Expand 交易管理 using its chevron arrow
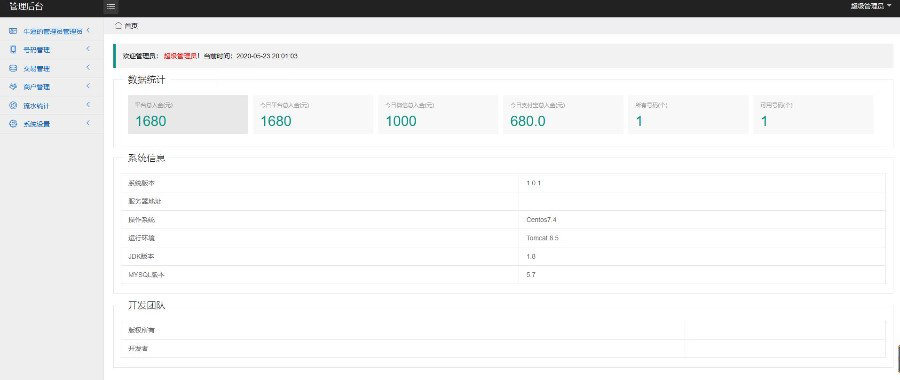This screenshot has width=900, height=380. click(88, 67)
